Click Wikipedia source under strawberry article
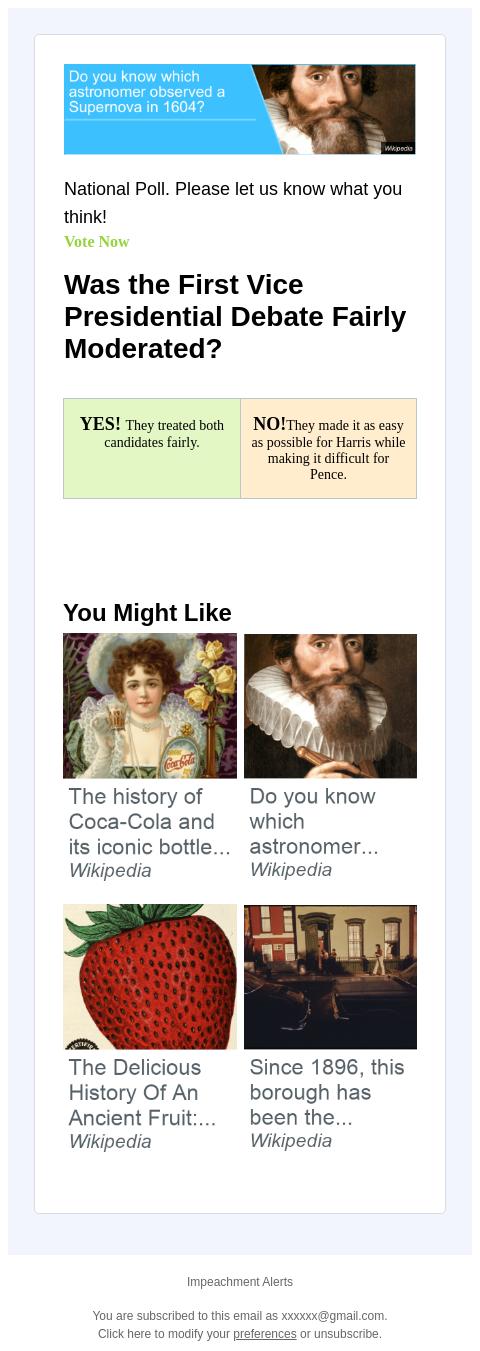 coord(110,1142)
